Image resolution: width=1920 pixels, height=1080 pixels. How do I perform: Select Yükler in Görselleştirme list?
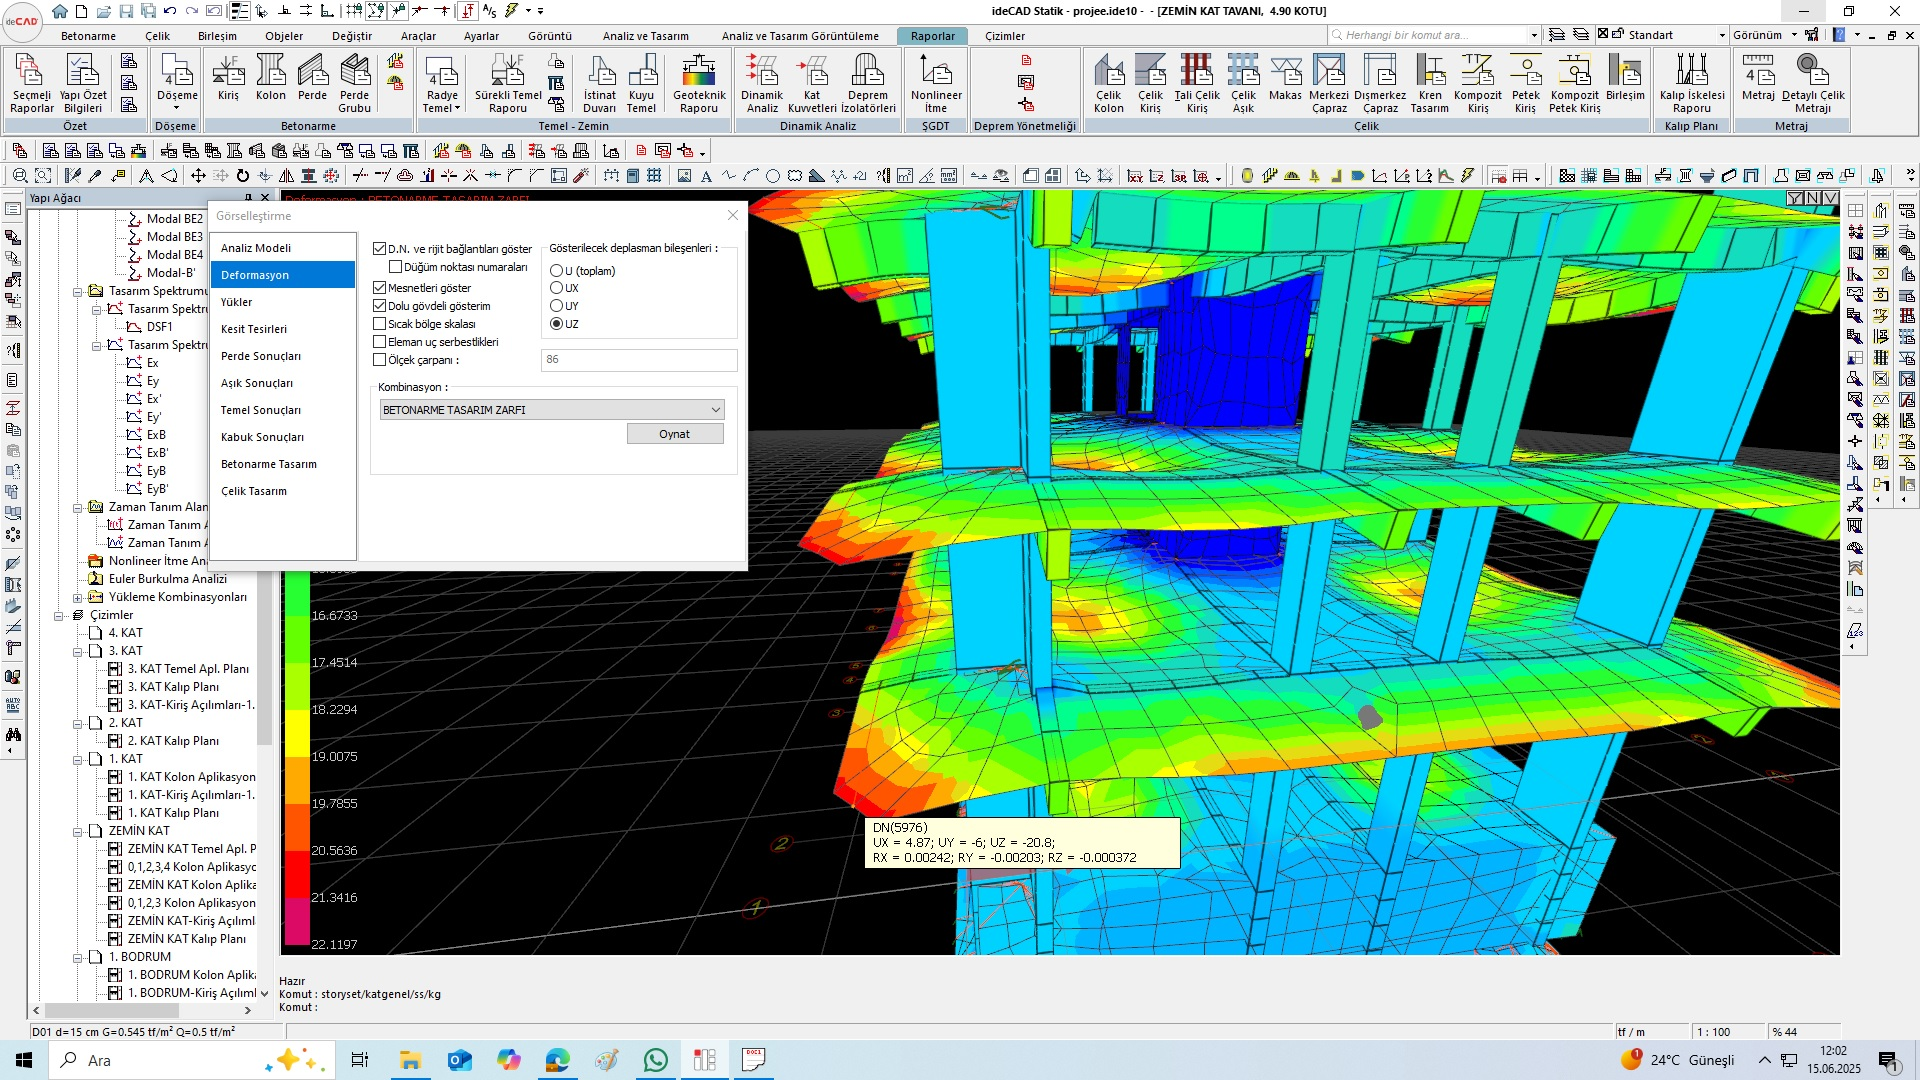point(283,302)
